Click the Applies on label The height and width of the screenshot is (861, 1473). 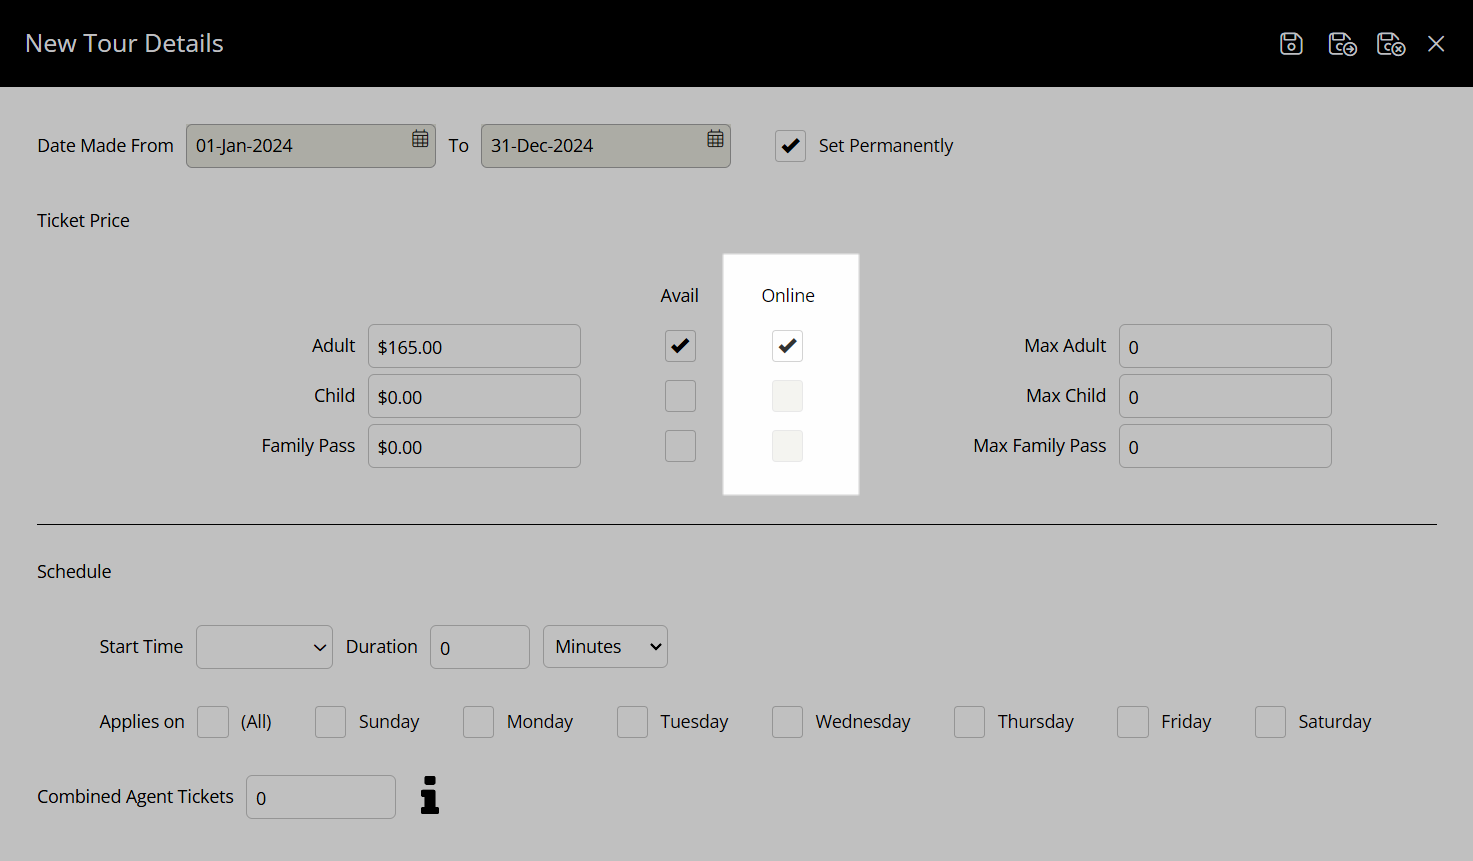click(x=142, y=722)
